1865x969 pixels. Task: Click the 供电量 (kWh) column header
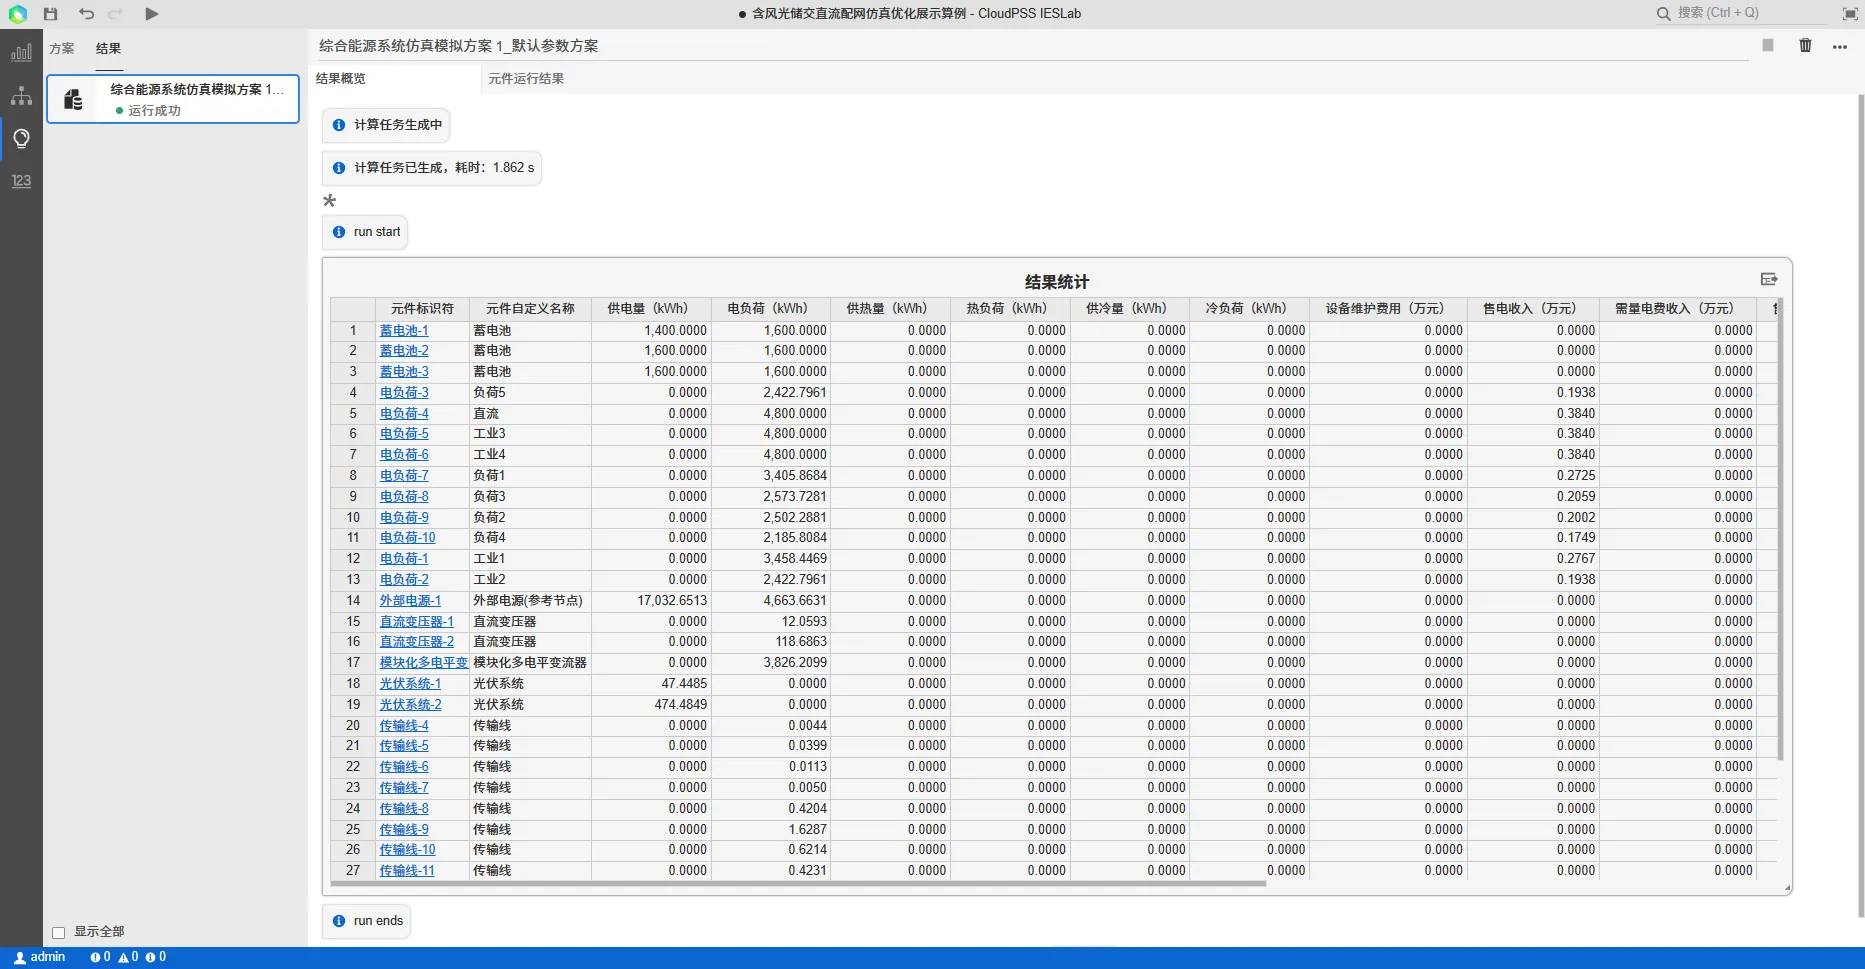pos(651,309)
